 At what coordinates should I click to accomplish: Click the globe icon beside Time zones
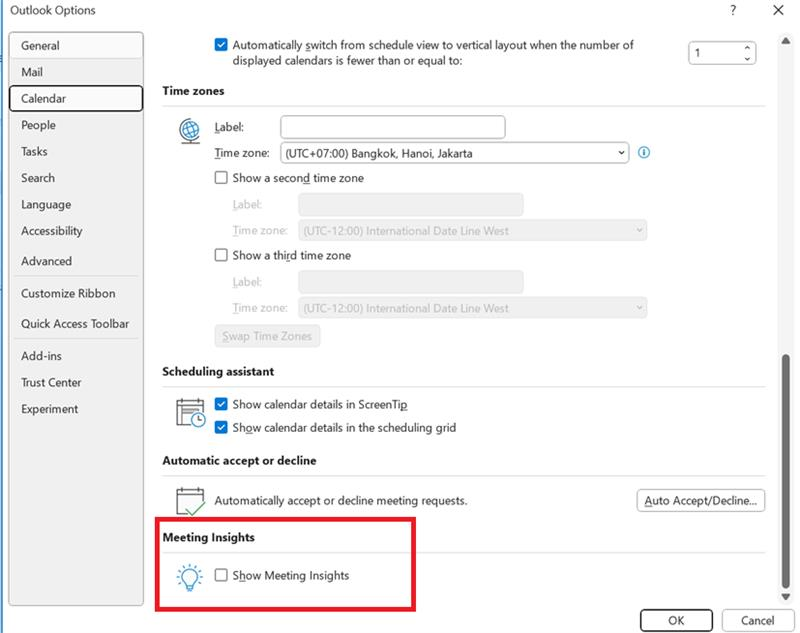click(190, 131)
